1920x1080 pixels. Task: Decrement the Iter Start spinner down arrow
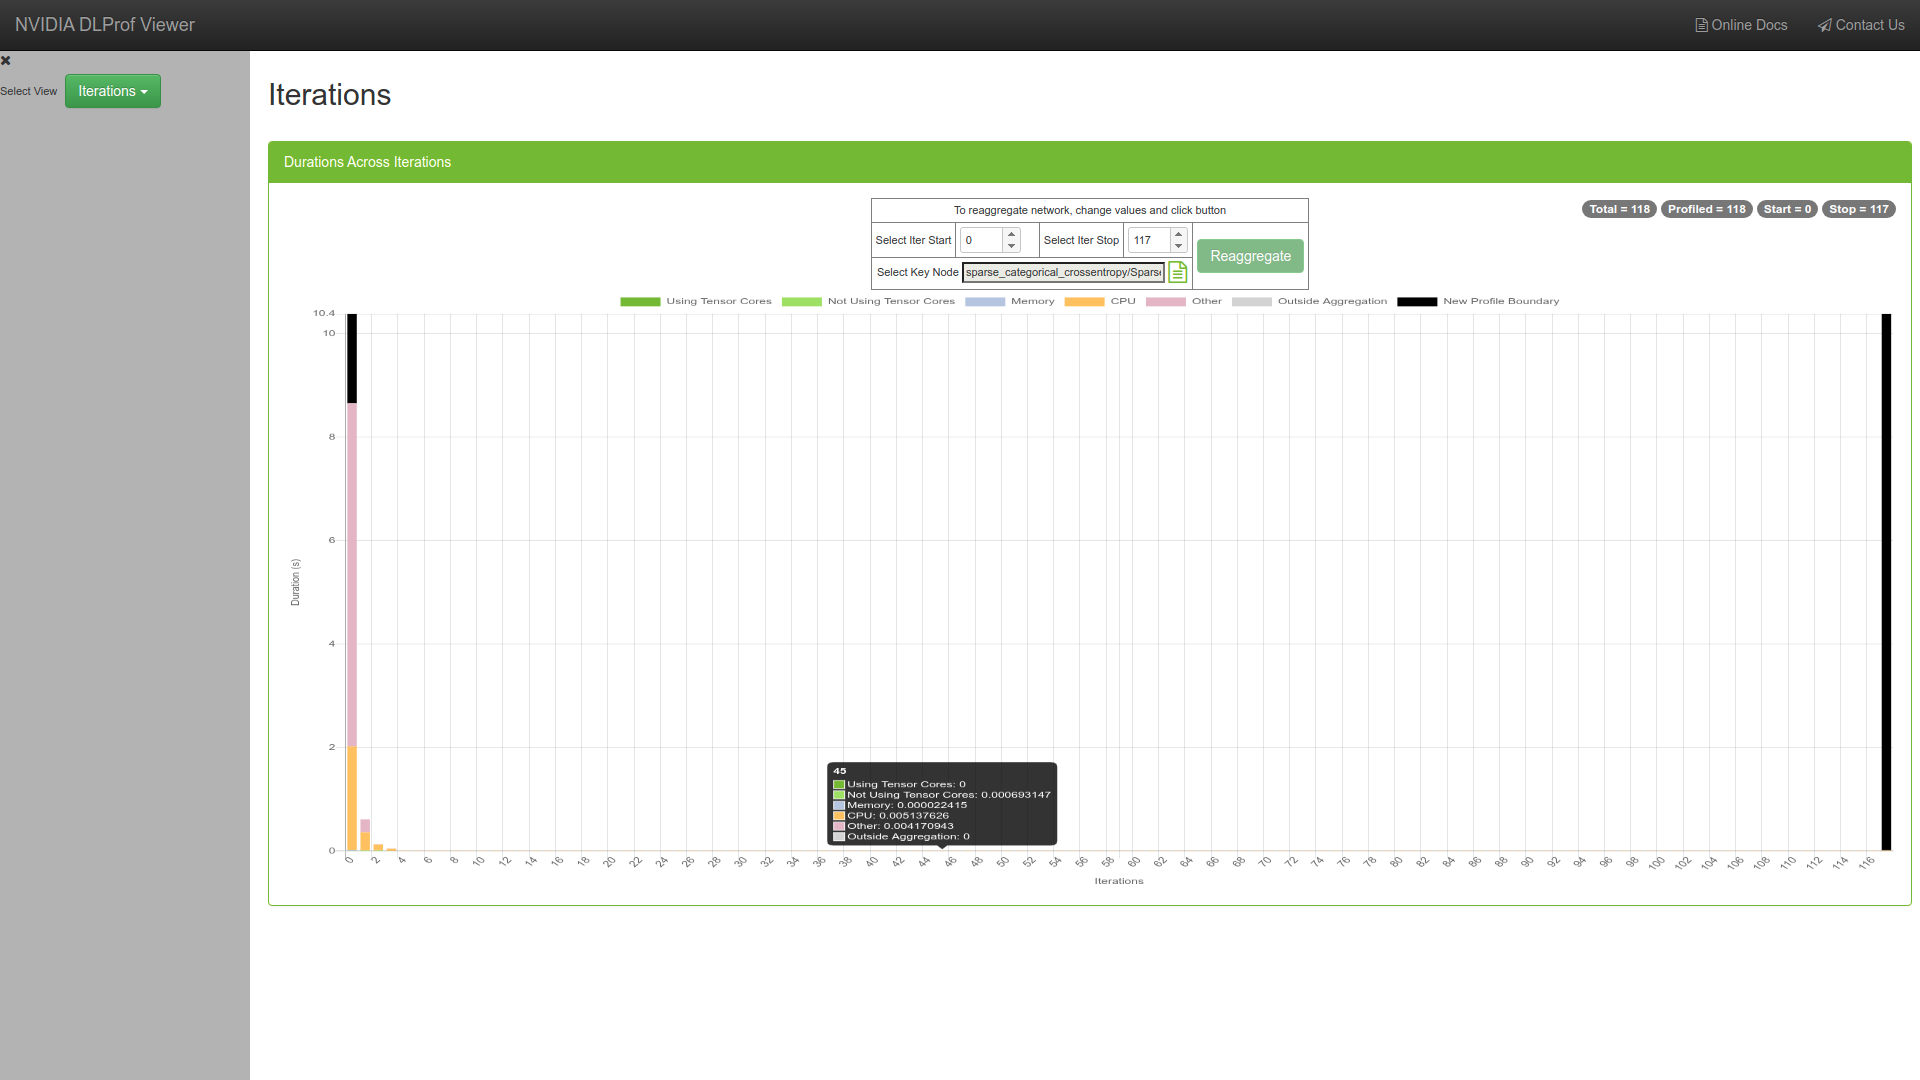[x=1012, y=246]
